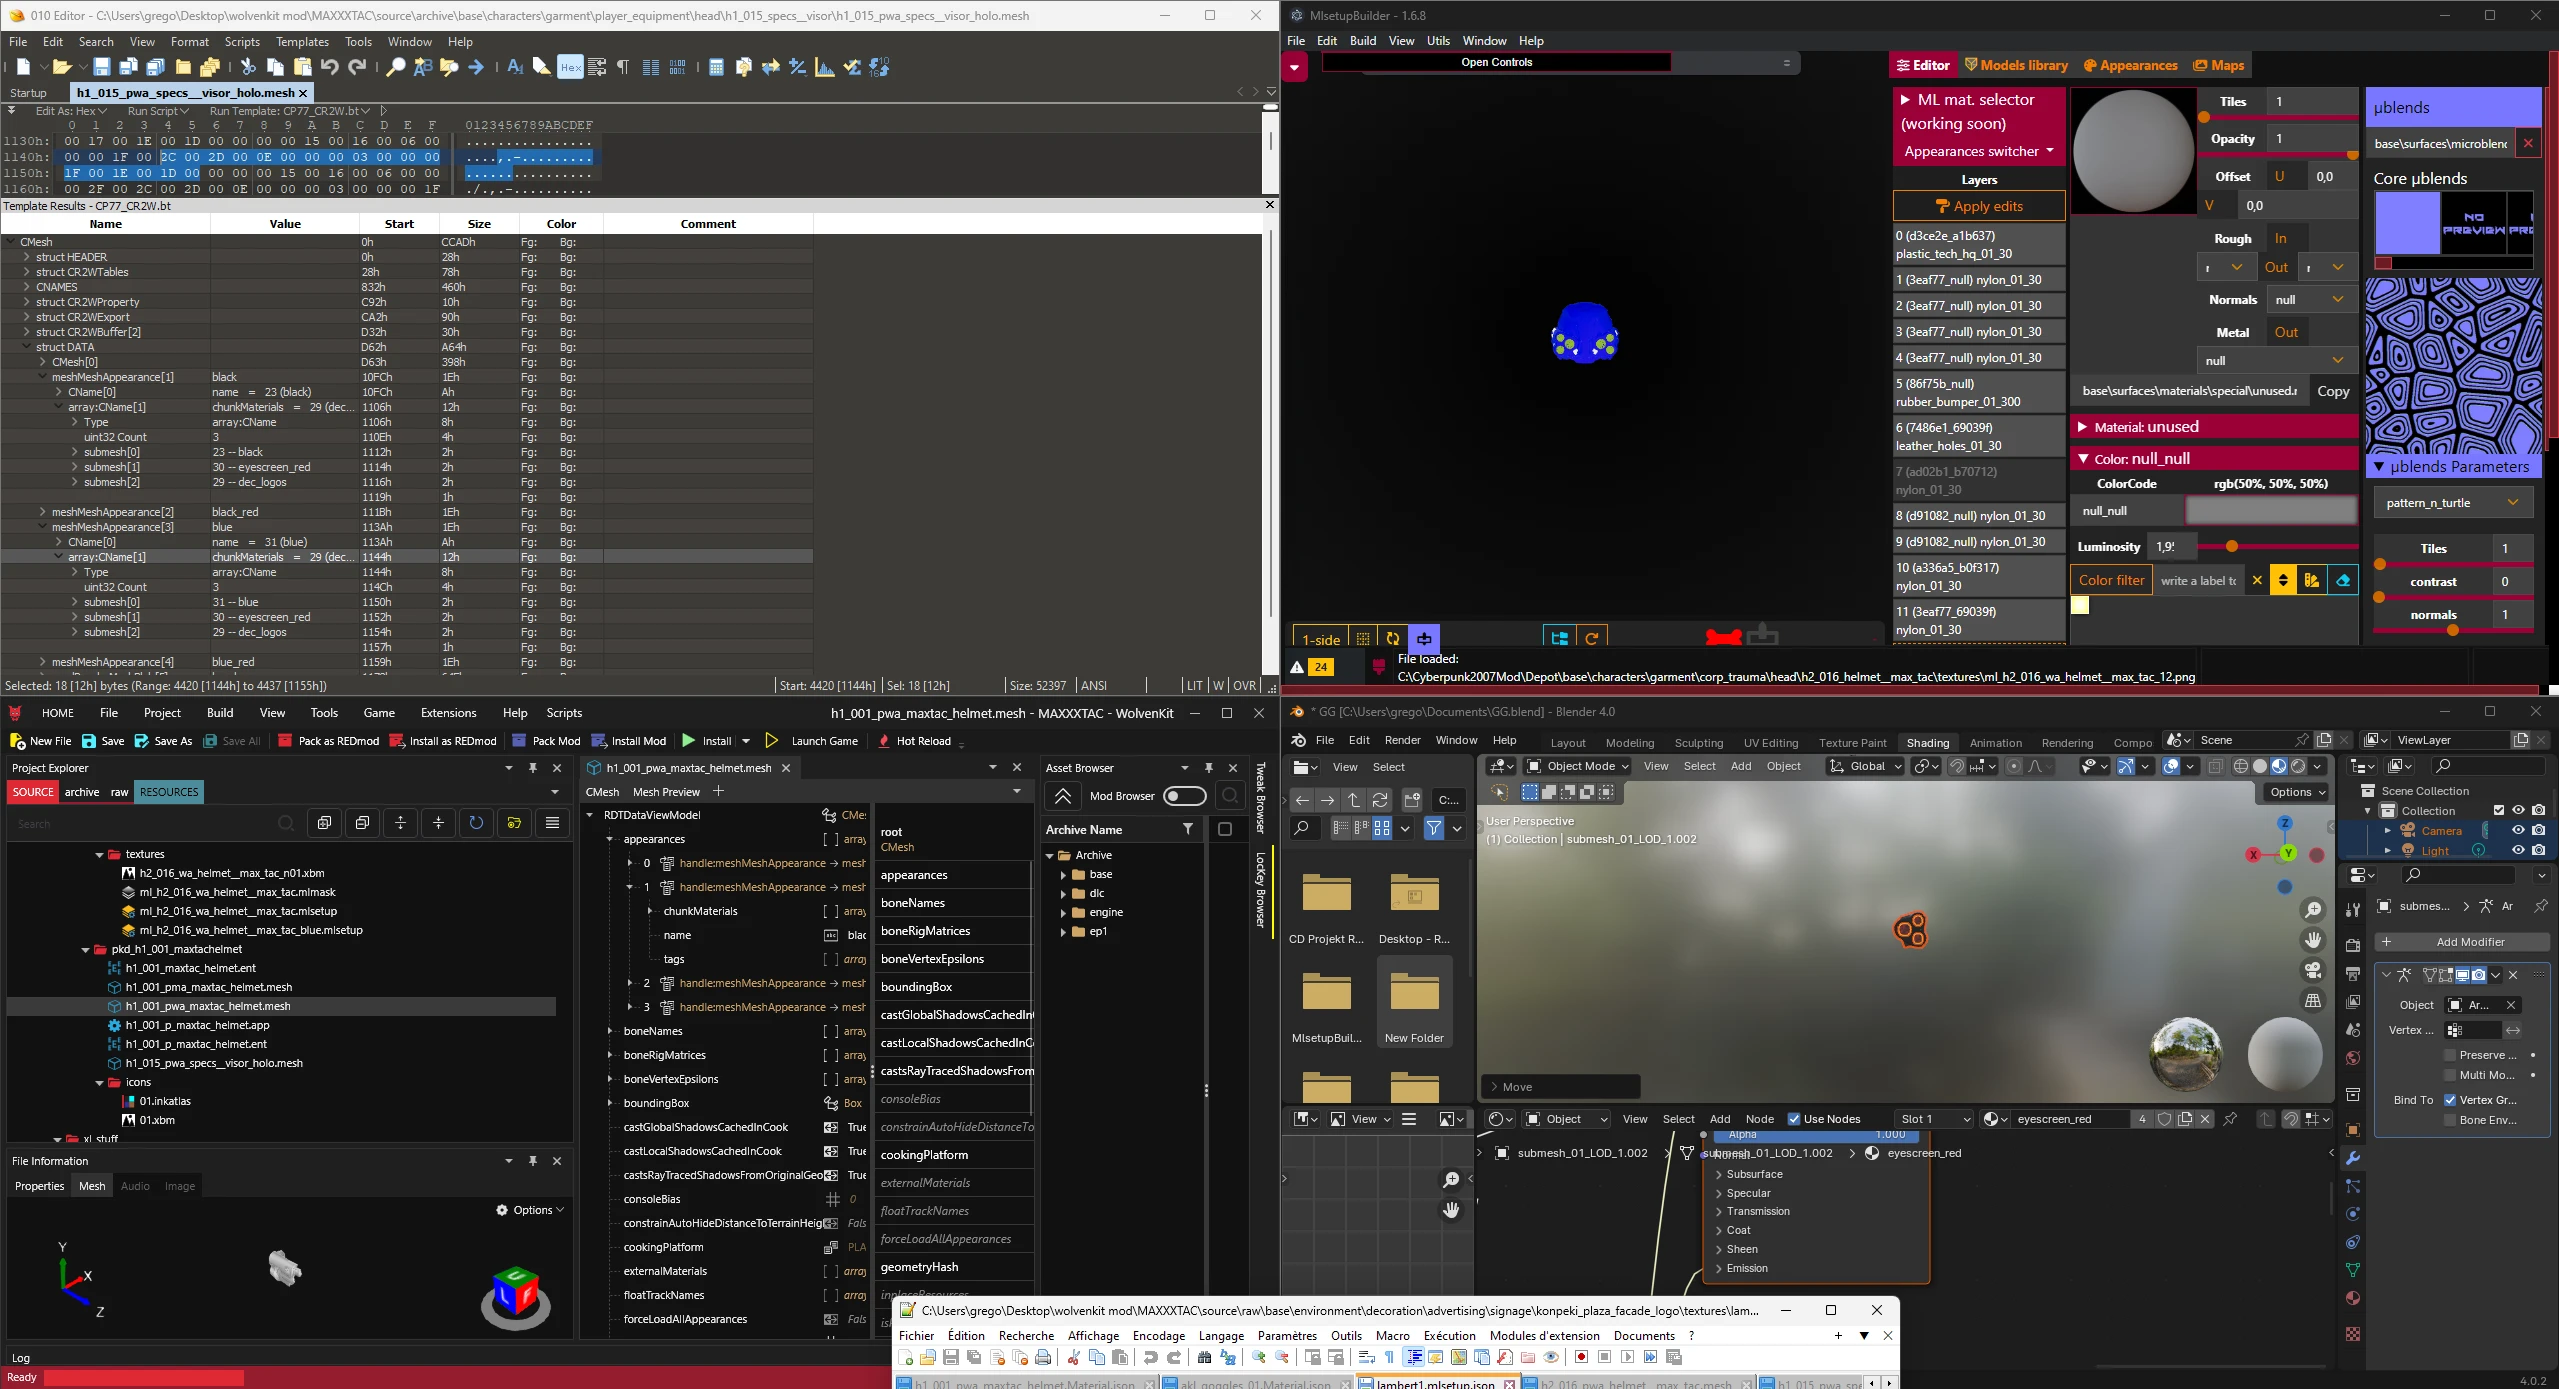Expand boneNames node in WolvenKit tree

coord(610,1031)
